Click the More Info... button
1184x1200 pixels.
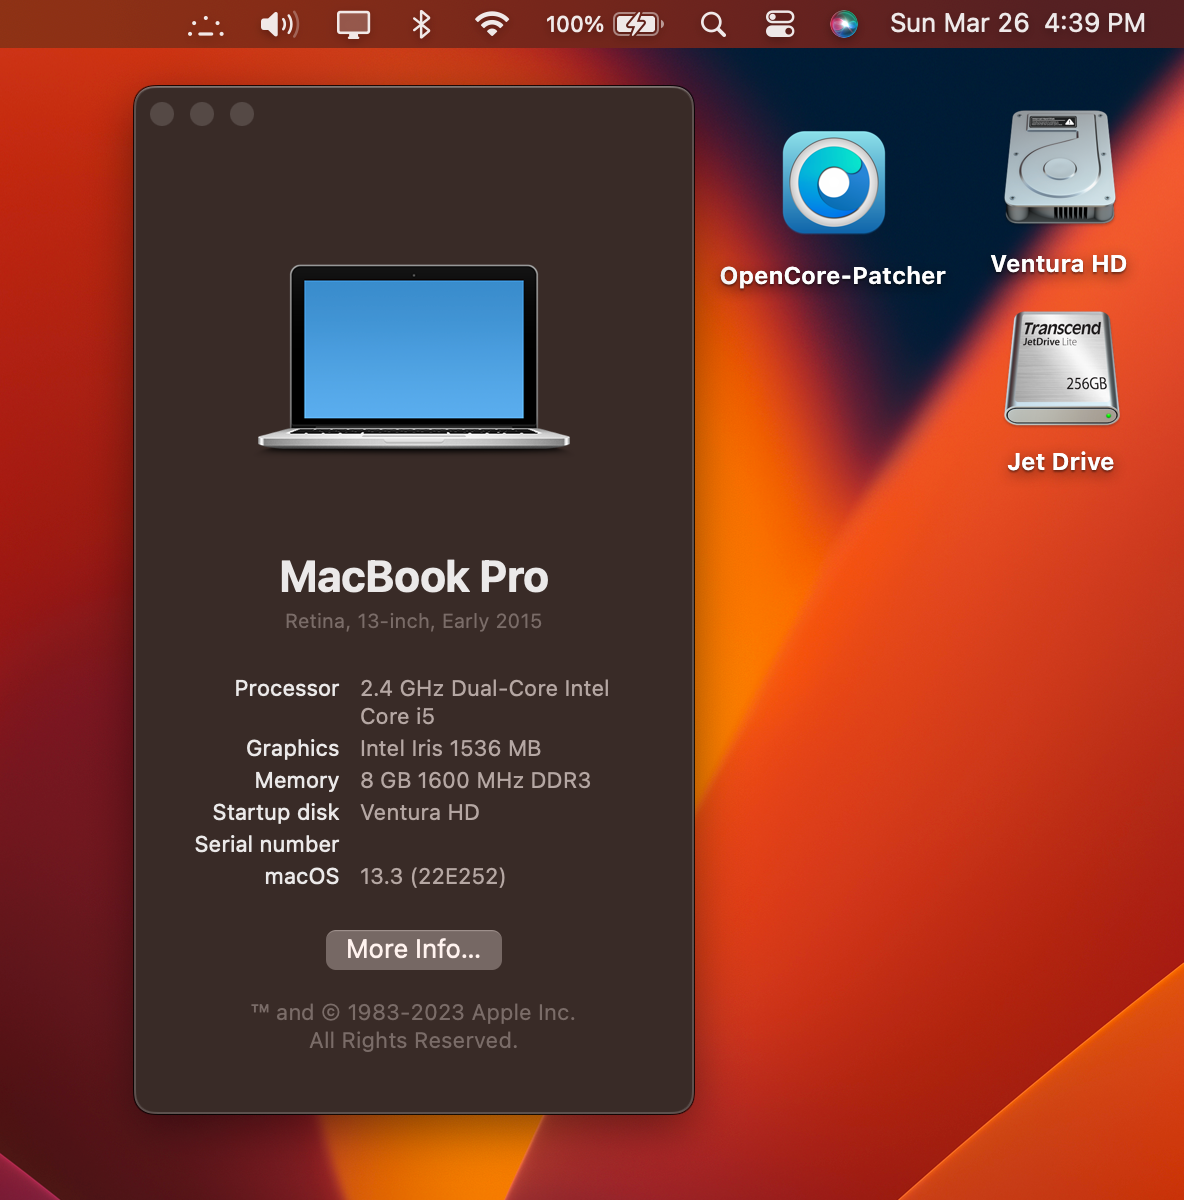(414, 949)
